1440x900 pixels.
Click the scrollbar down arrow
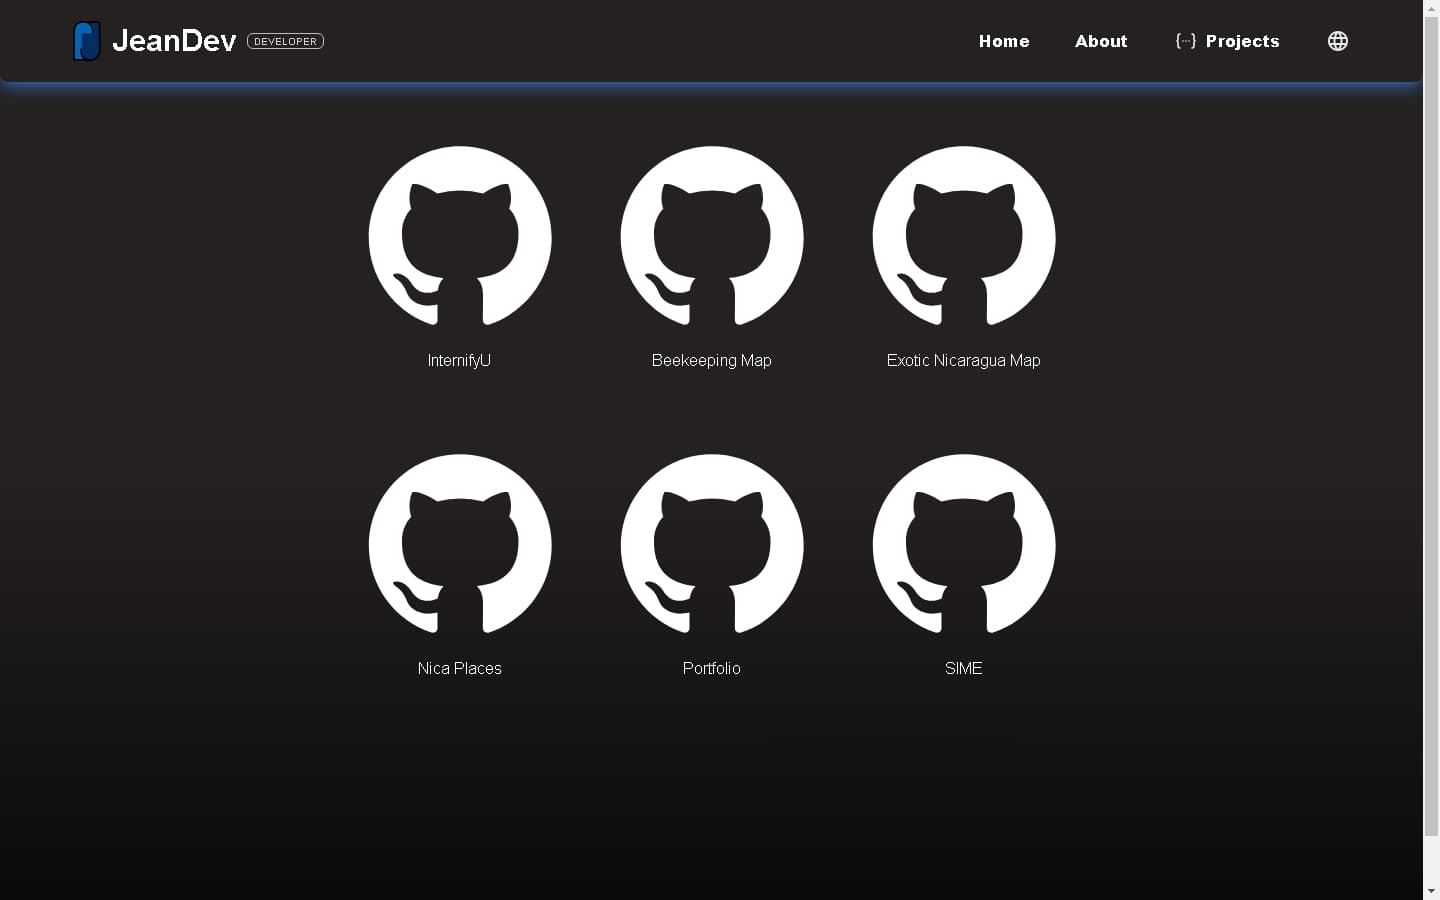[1431, 891]
